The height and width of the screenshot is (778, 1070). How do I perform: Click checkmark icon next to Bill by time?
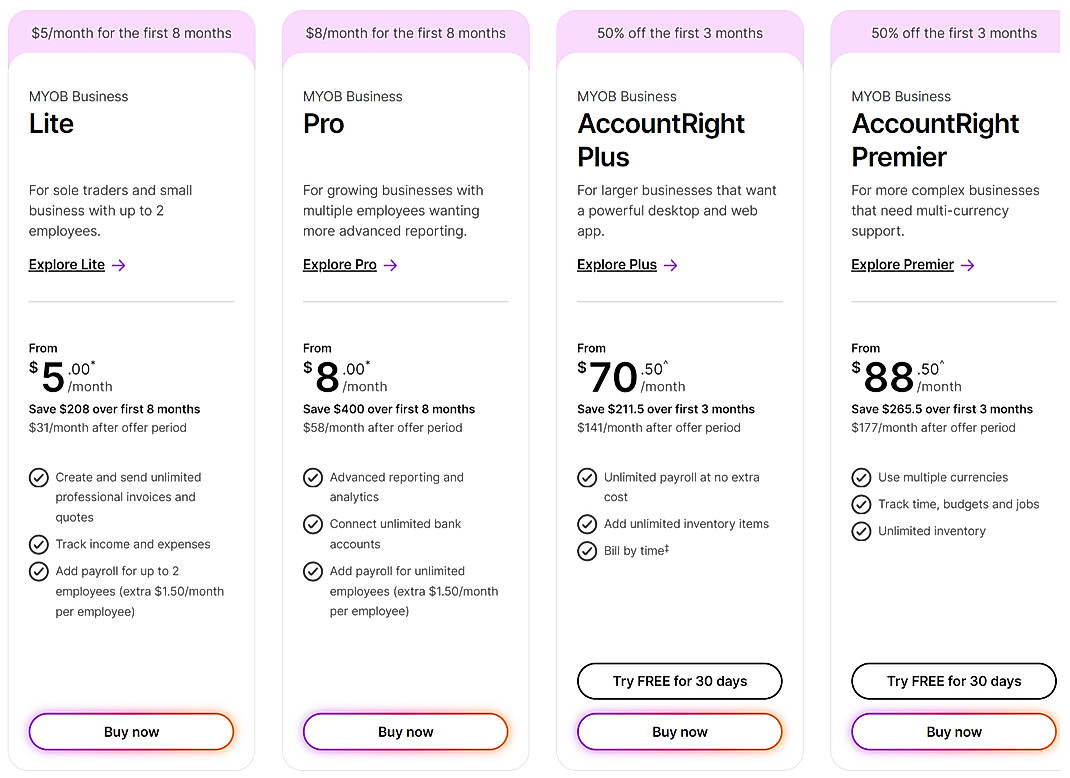587,551
